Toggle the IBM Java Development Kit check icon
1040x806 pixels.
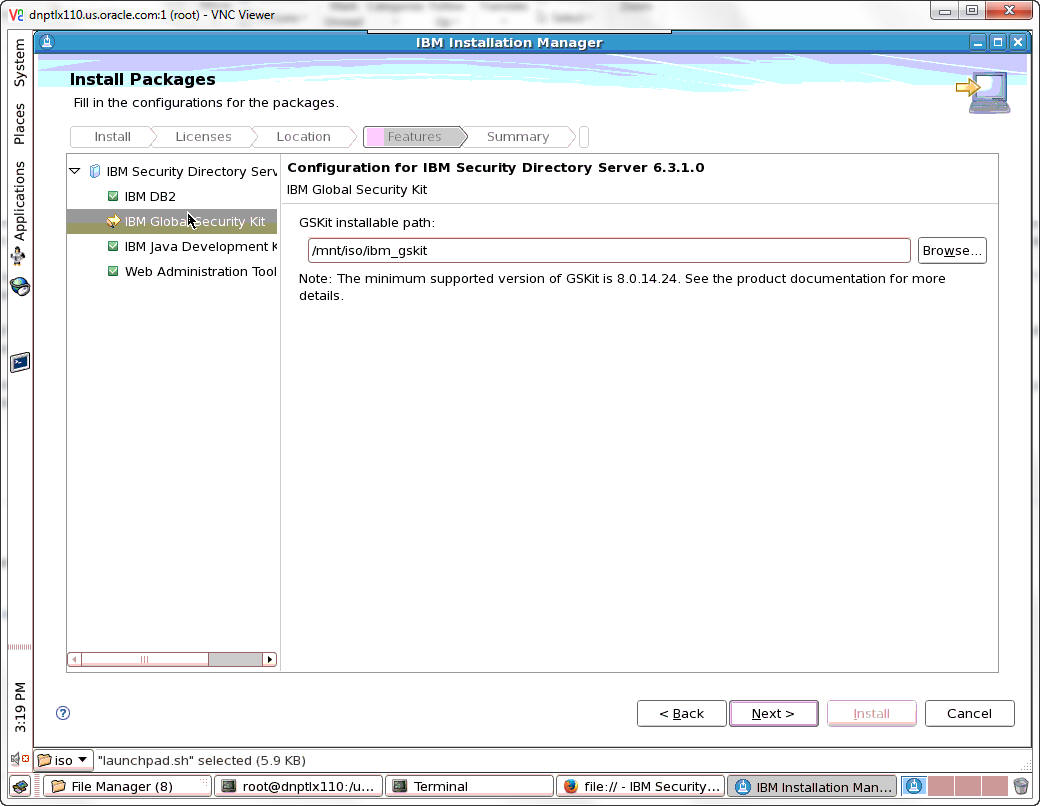[113, 246]
